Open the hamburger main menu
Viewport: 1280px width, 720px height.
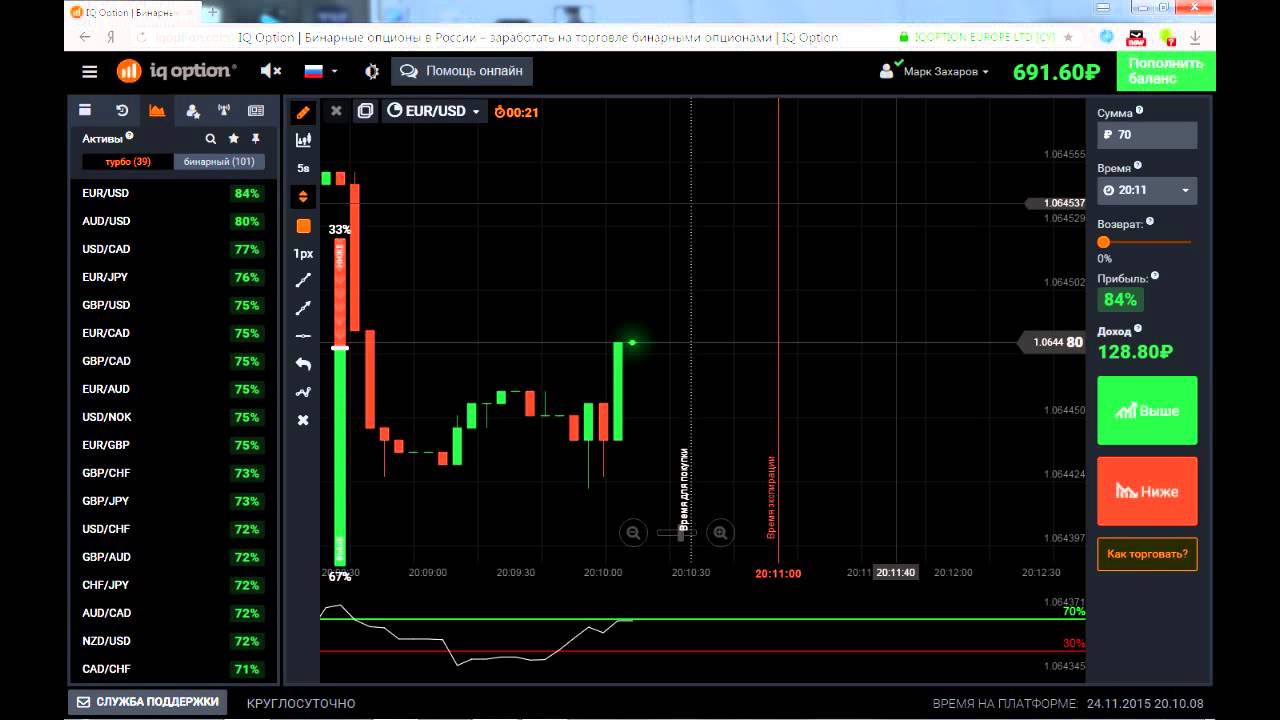click(90, 72)
